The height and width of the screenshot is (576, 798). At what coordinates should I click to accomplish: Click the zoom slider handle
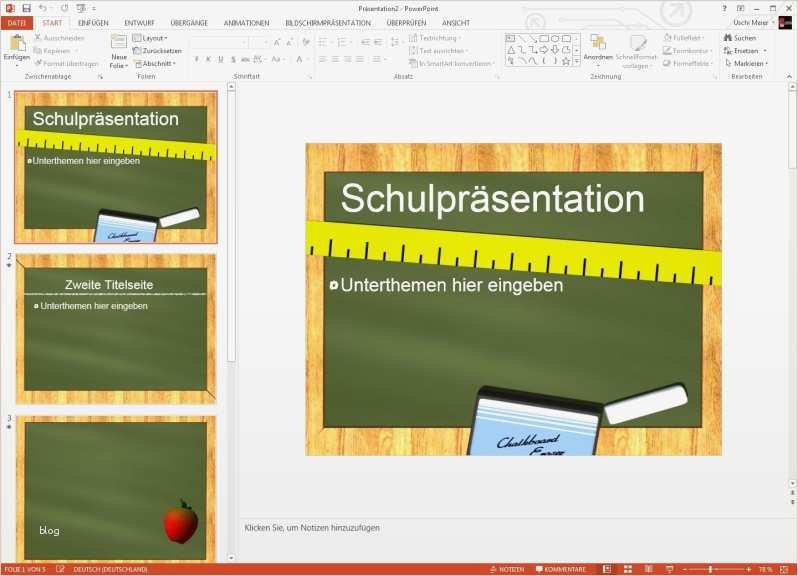click(710, 569)
